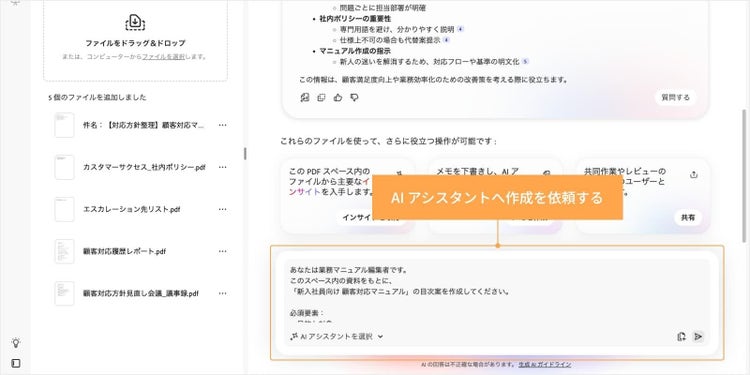Open more options for 件名:【対応方針整理】 file
This screenshot has height=375, width=750.
click(222, 125)
